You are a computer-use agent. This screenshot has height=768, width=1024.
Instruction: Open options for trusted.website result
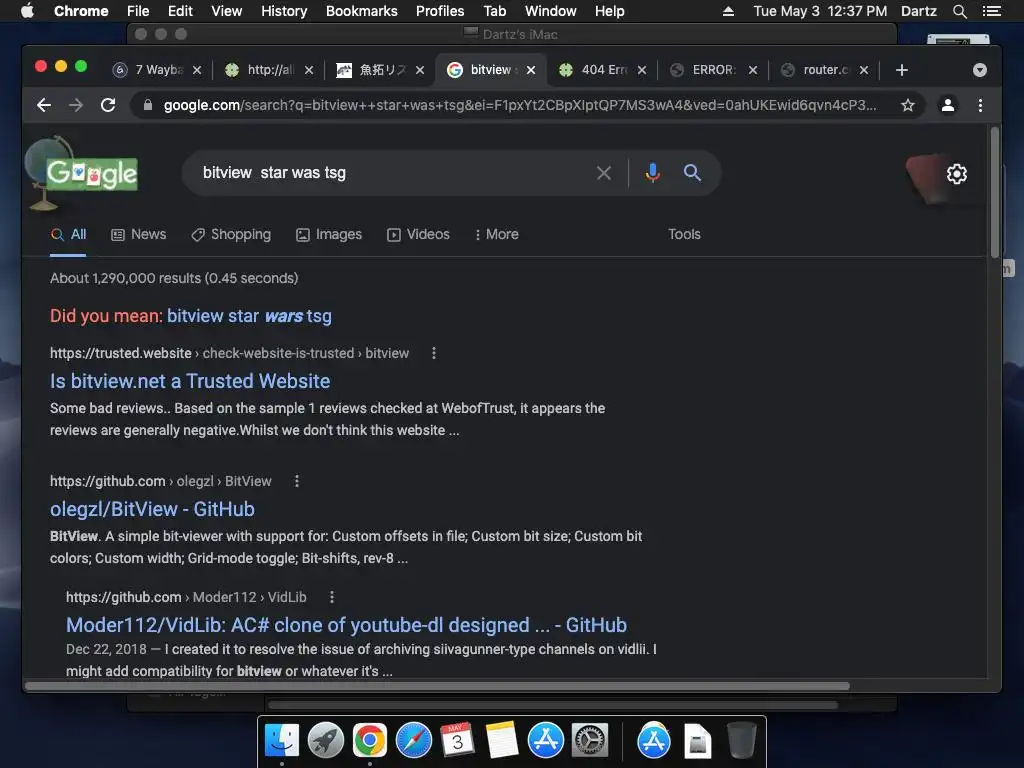tap(434, 353)
